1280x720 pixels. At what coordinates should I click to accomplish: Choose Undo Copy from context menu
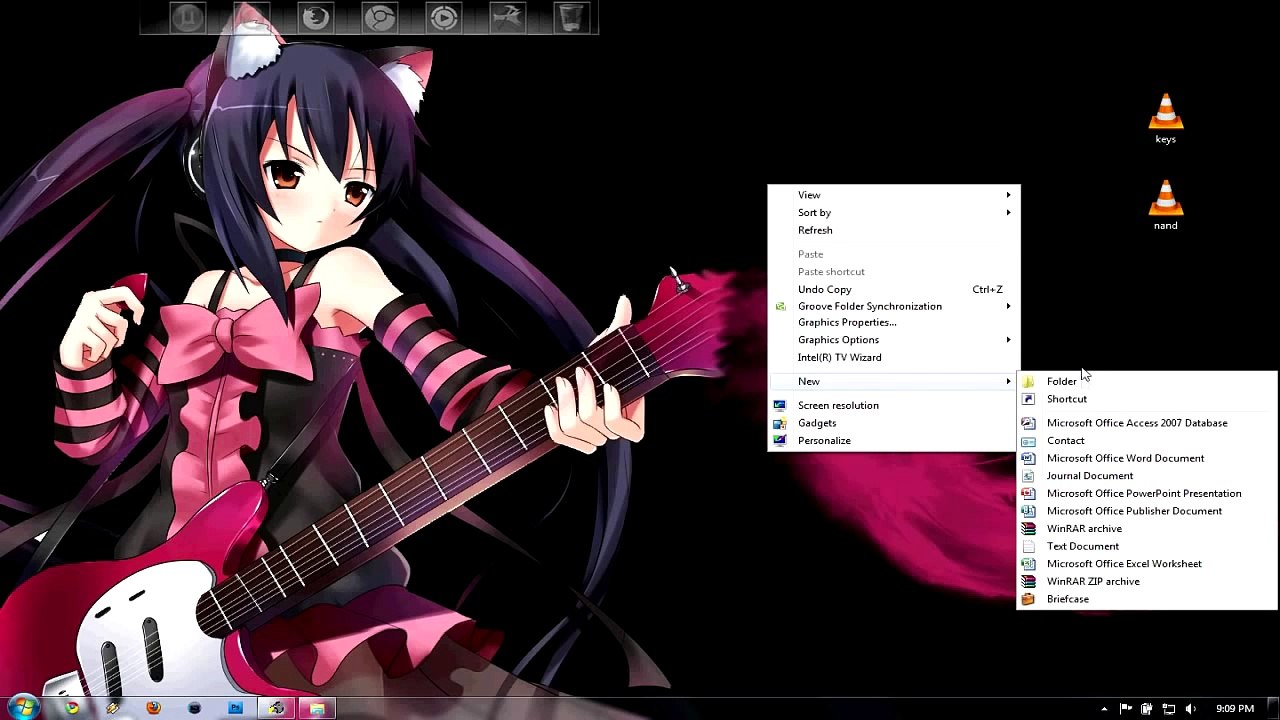pyautogui.click(x=894, y=289)
